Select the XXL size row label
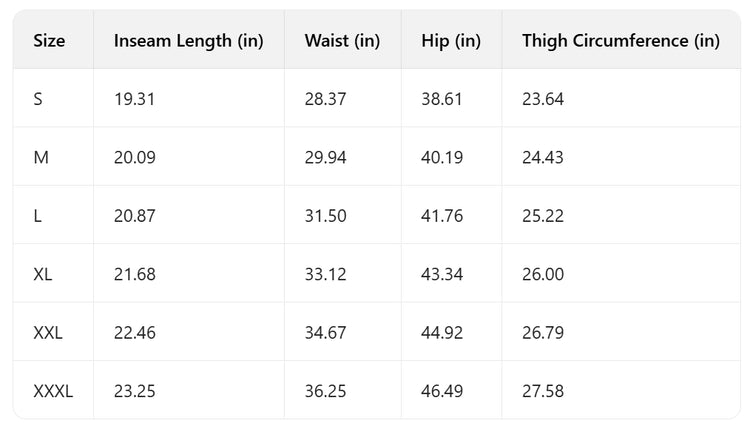 (48, 333)
